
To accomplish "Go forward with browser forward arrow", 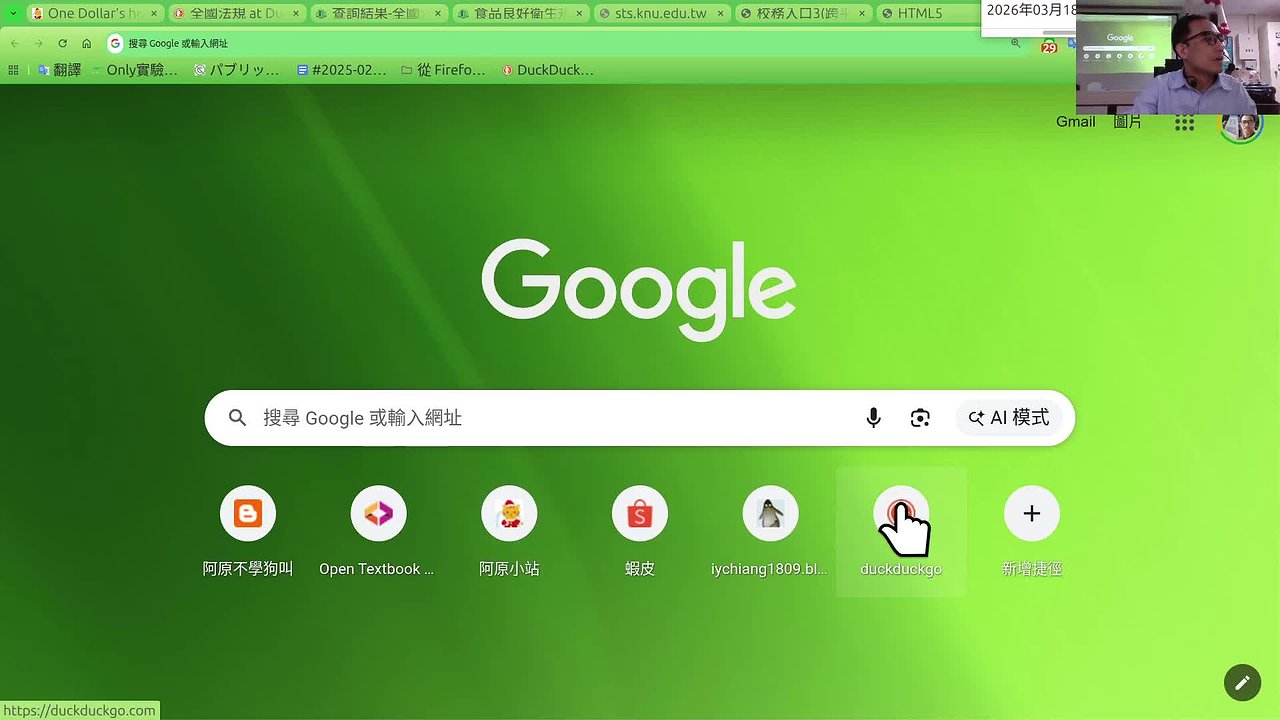I will coord(38,44).
